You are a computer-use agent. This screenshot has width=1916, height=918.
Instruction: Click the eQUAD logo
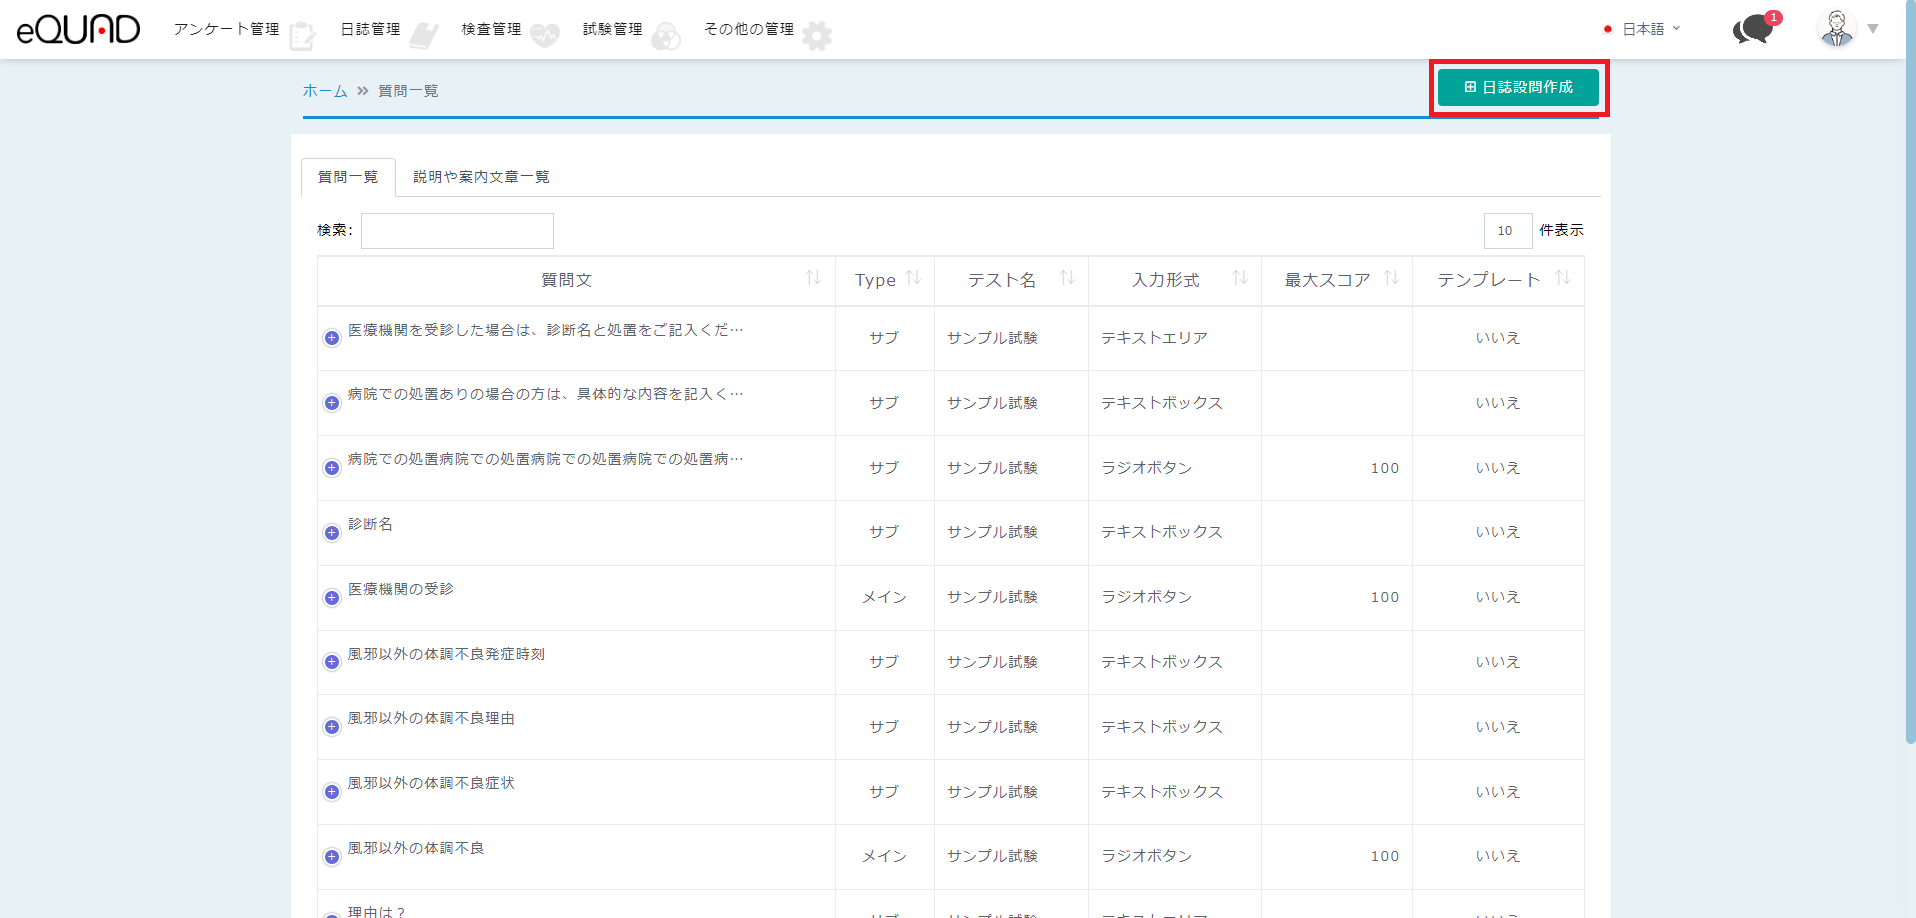click(x=78, y=29)
